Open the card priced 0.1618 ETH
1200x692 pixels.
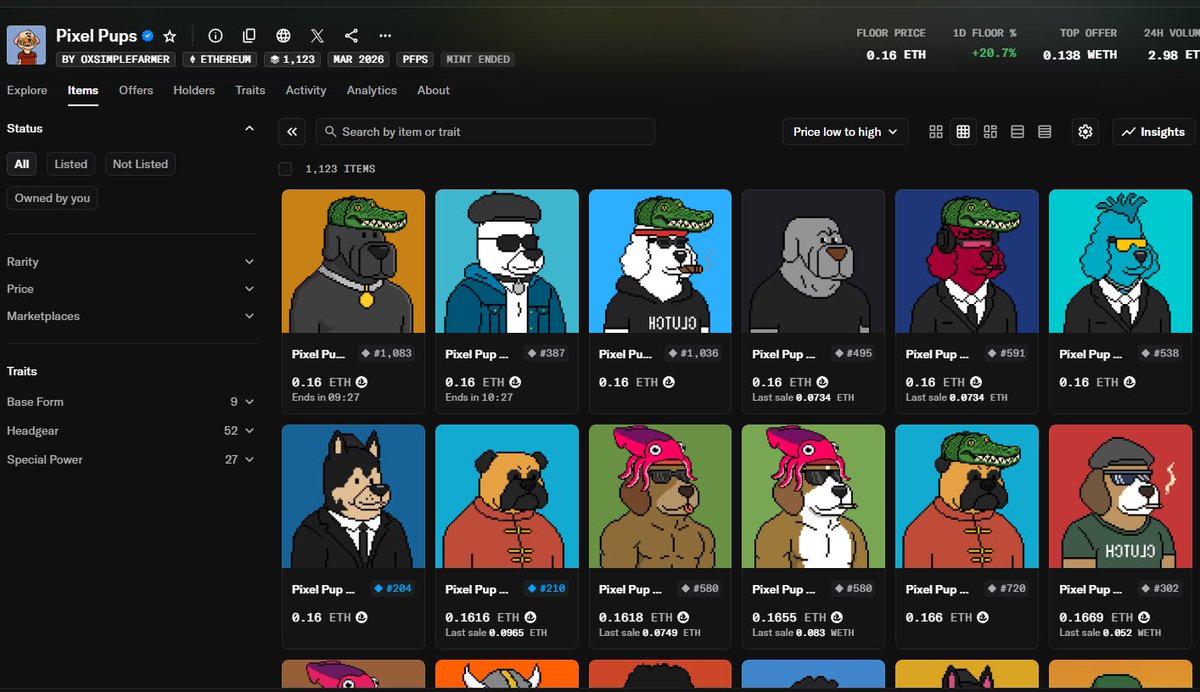(x=660, y=535)
